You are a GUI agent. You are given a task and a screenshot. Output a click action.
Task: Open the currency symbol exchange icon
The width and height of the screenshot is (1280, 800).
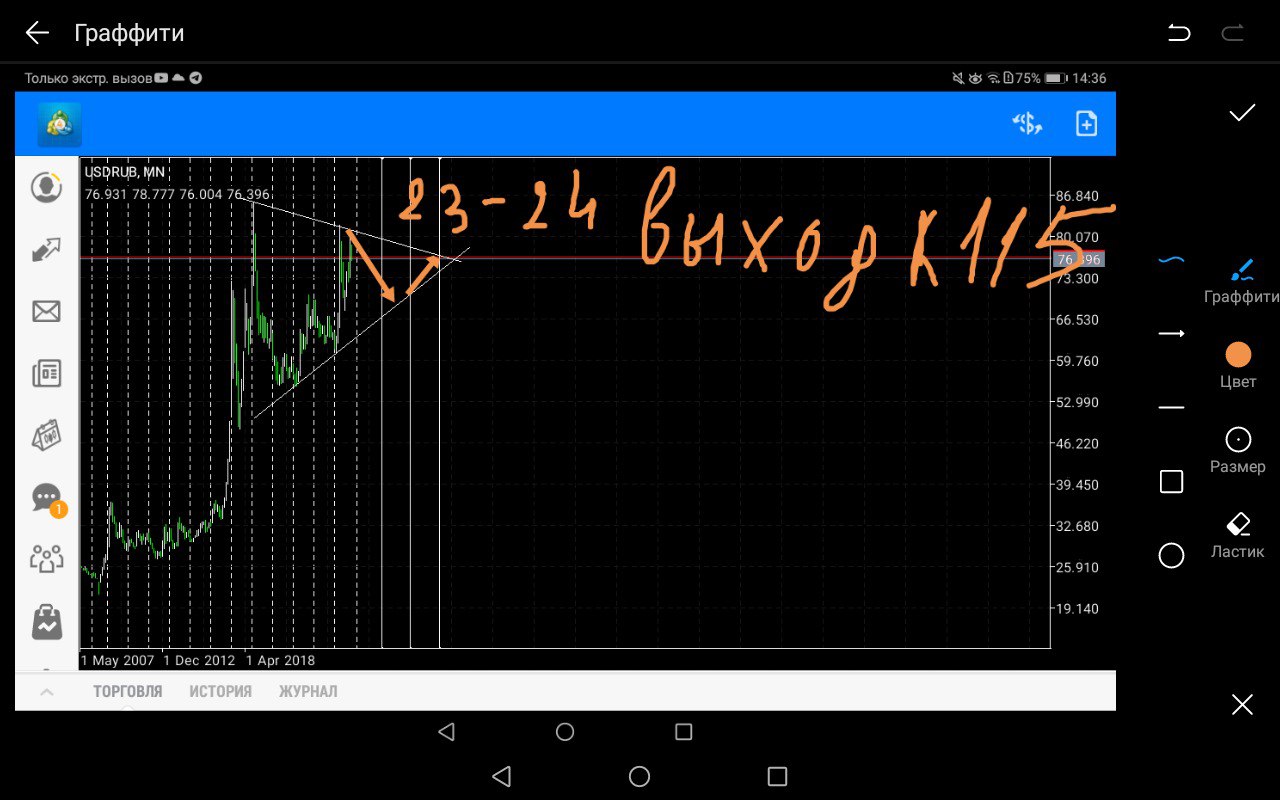coord(1027,124)
